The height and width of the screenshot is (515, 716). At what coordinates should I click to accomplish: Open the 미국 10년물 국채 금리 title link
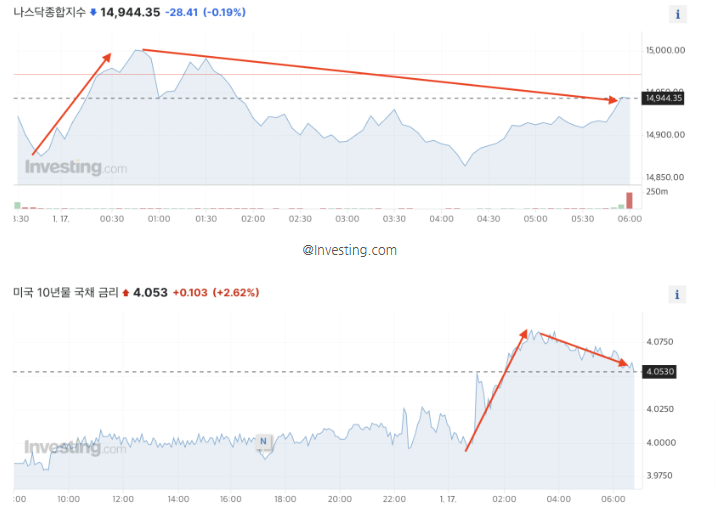66,293
